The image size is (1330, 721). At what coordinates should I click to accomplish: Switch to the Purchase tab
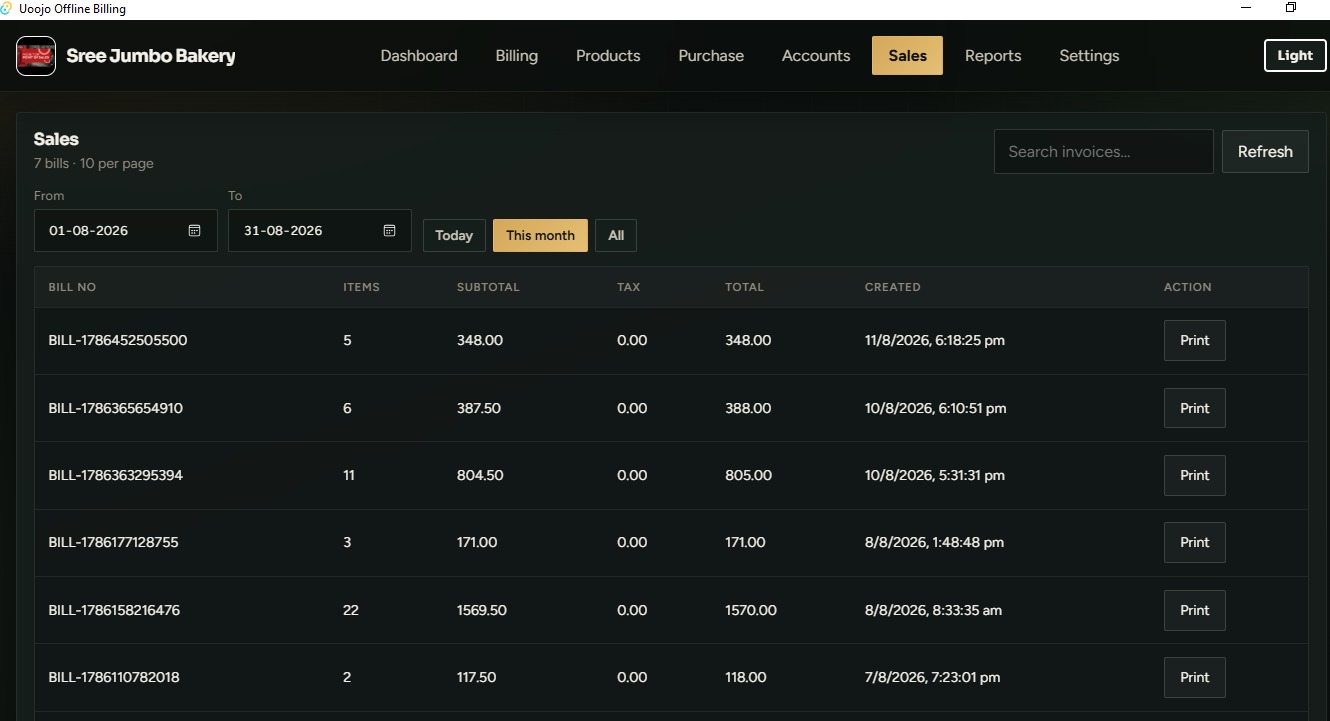(x=711, y=56)
